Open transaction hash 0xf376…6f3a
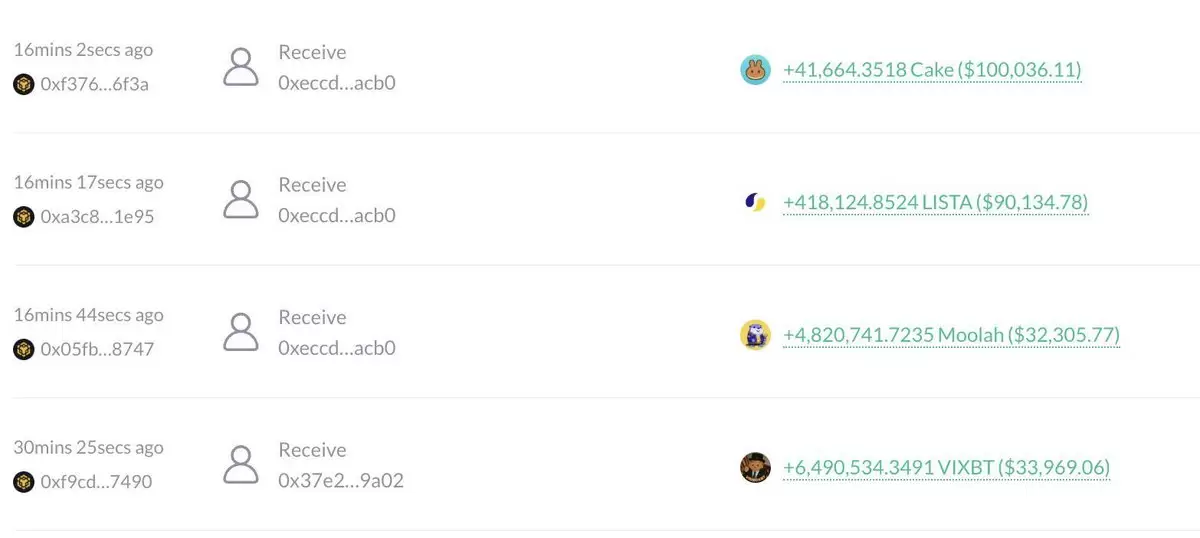Viewport: 1200px width, 538px height. click(95, 84)
